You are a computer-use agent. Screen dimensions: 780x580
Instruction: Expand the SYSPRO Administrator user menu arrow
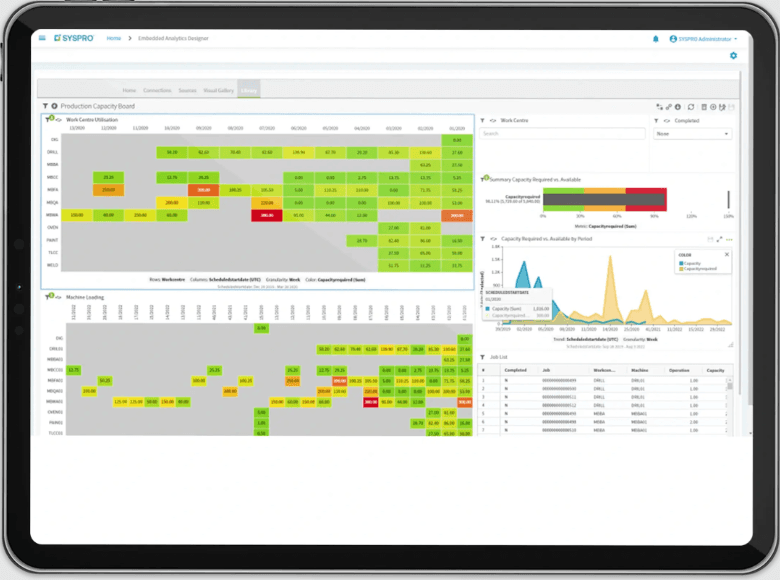click(736, 39)
